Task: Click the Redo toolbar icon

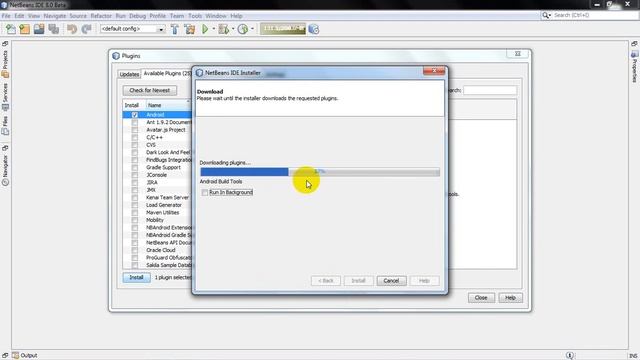Action: (86, 29)
